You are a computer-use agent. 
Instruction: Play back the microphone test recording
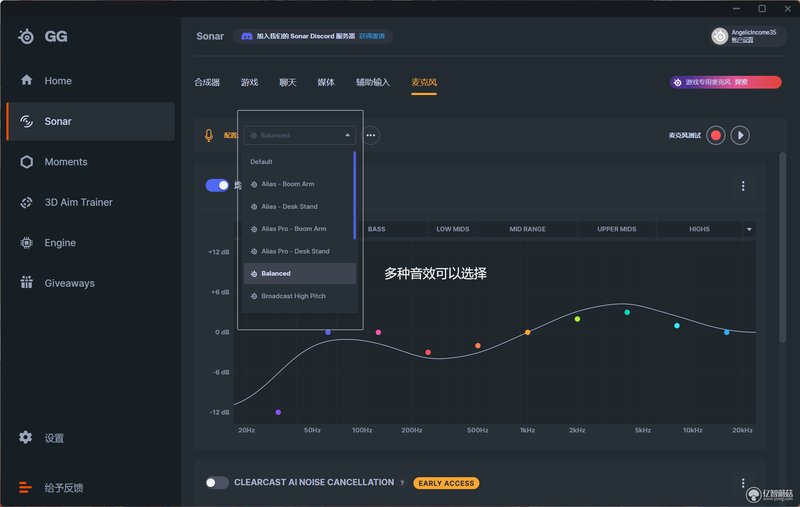[x=740, y=135]
